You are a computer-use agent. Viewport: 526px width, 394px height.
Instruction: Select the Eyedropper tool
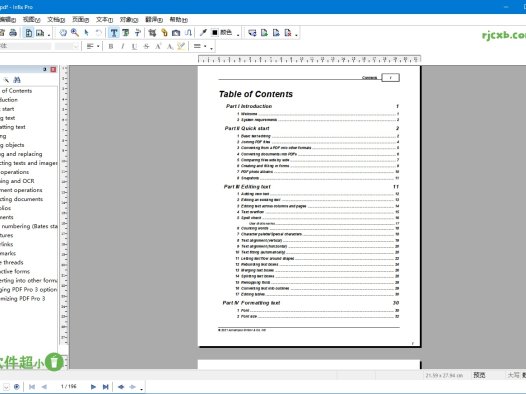click(203, 33)
